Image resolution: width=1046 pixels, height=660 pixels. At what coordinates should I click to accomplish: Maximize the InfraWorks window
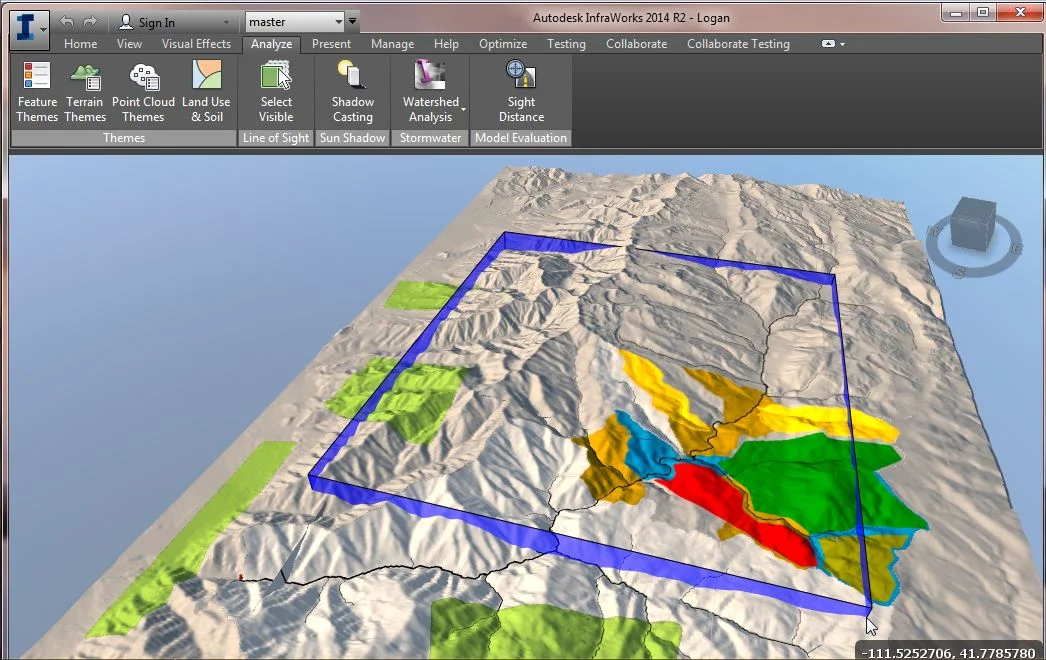(x=983, y=12)
